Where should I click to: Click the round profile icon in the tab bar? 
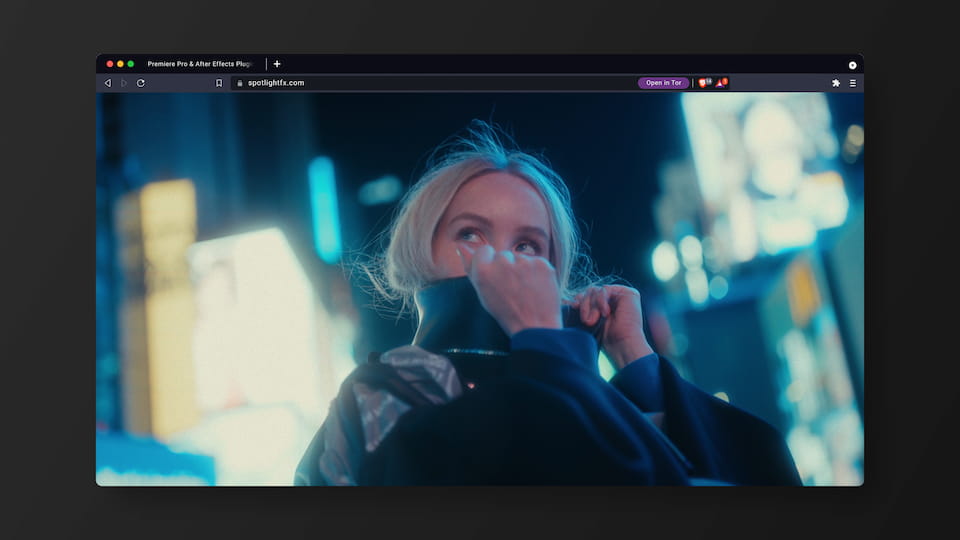(852, 65)
